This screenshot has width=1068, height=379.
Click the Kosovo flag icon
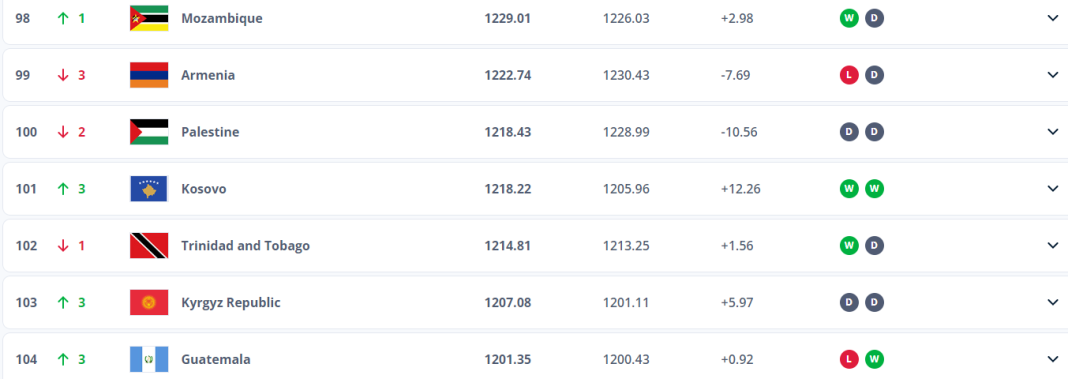click(x=148, y=189)
